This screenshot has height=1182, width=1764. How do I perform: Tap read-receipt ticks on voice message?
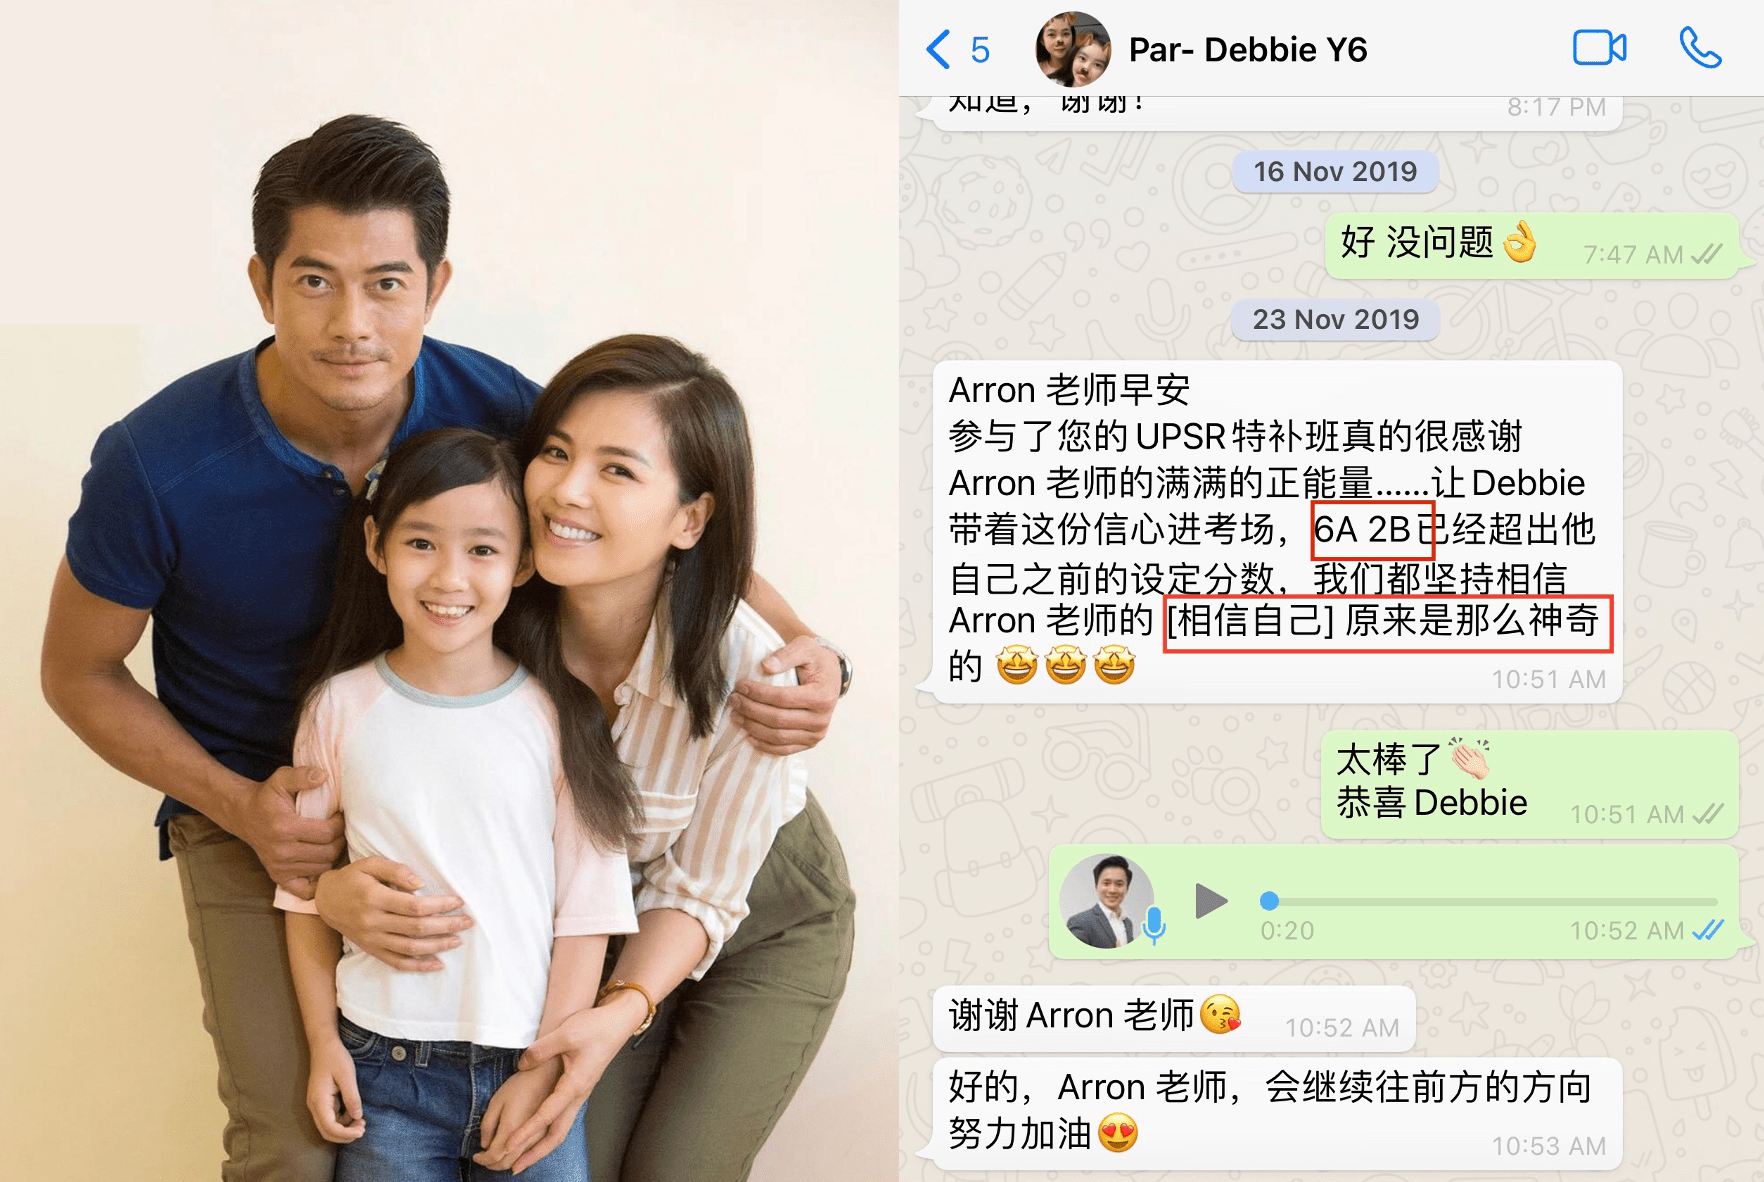(1708, 931)
